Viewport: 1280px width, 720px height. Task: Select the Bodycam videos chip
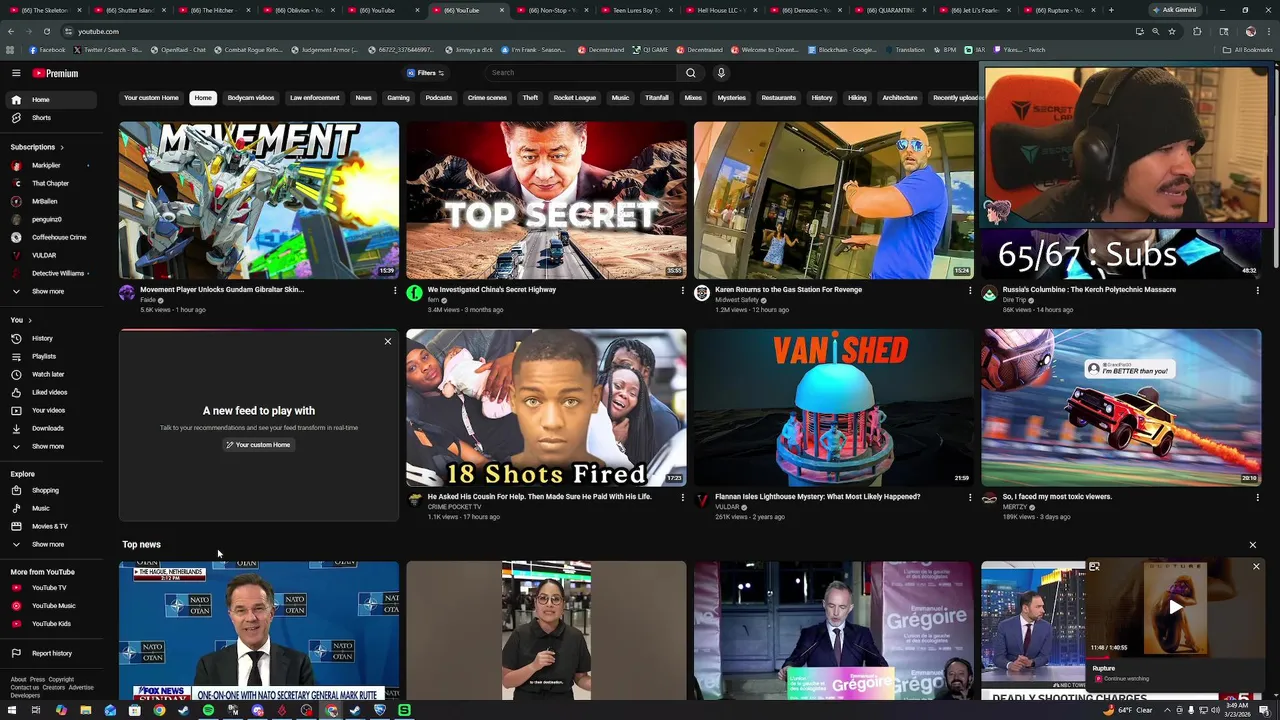point(250,98)
